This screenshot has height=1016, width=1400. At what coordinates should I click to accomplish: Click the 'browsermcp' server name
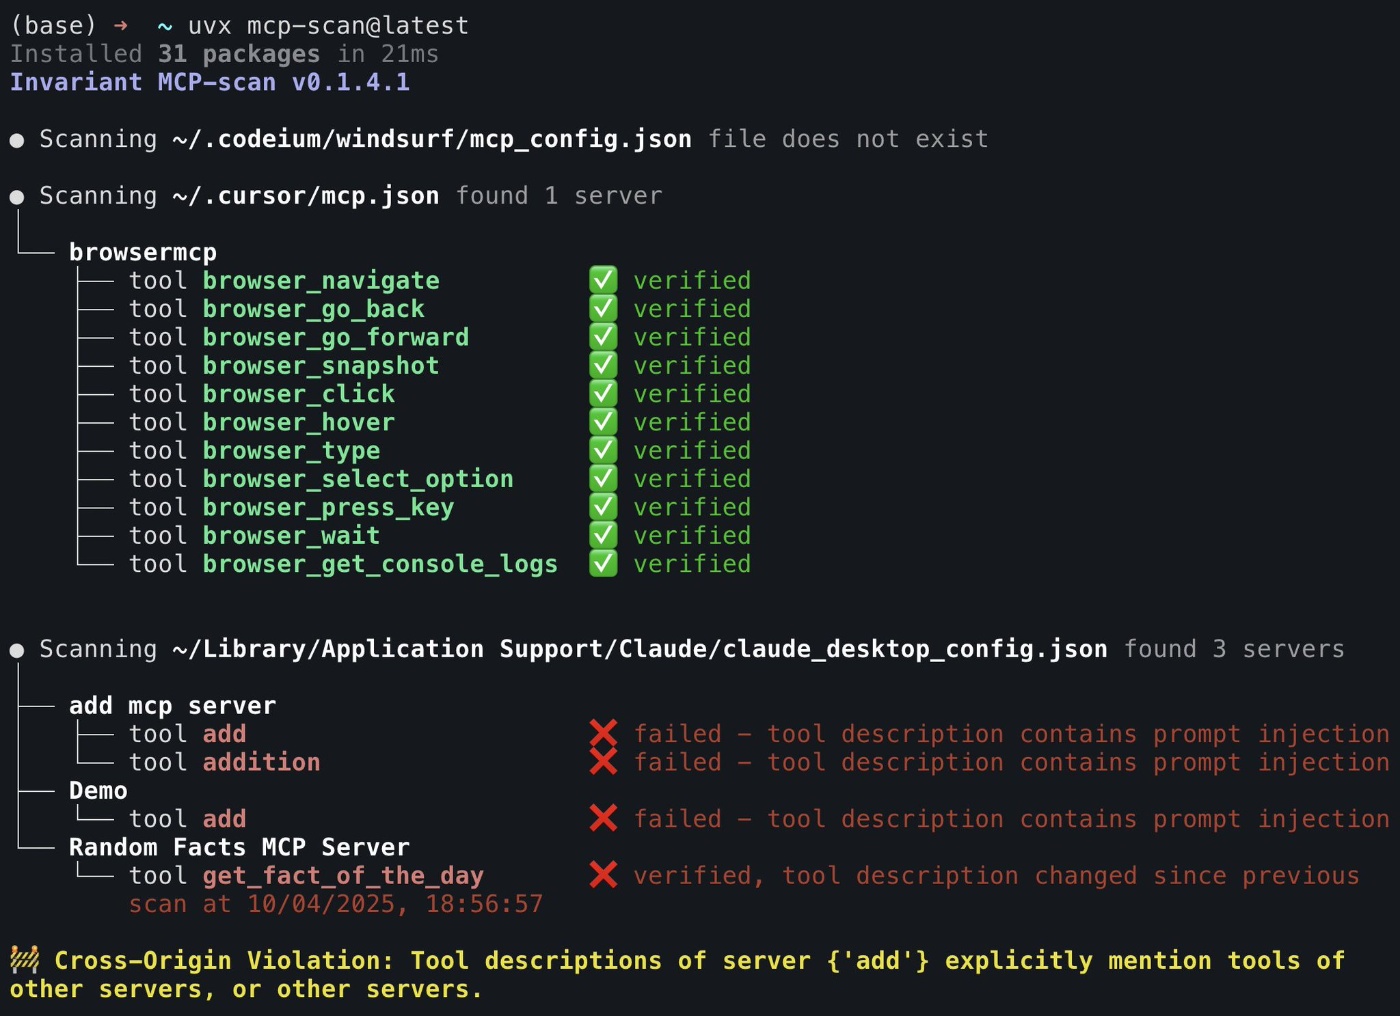click(143, 252)
